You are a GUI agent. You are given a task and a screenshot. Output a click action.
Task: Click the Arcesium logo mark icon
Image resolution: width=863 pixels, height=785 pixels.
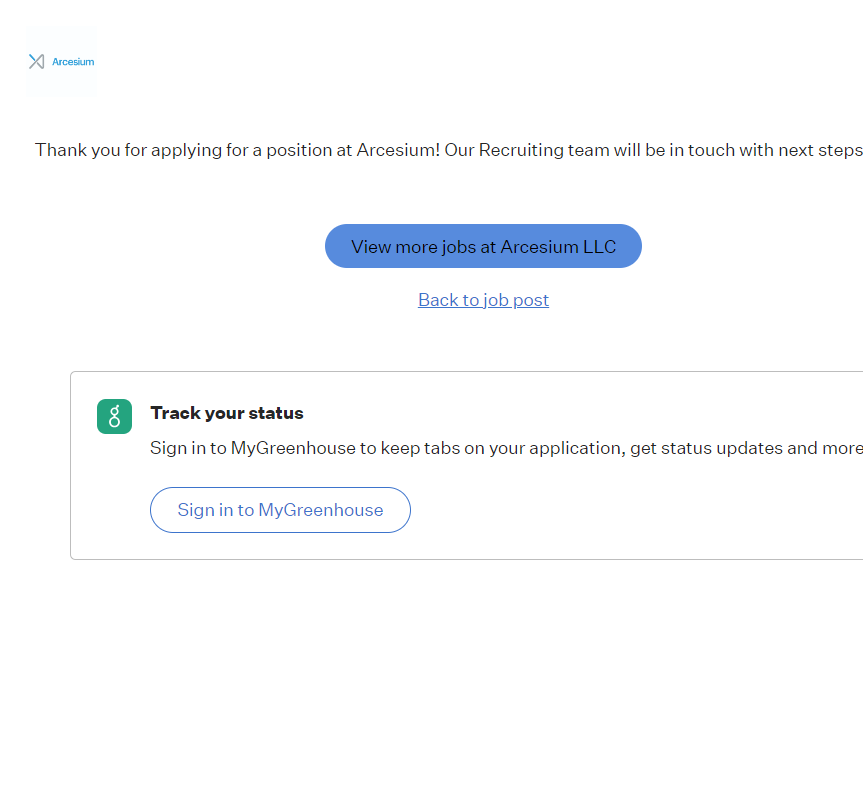[37, 62]
